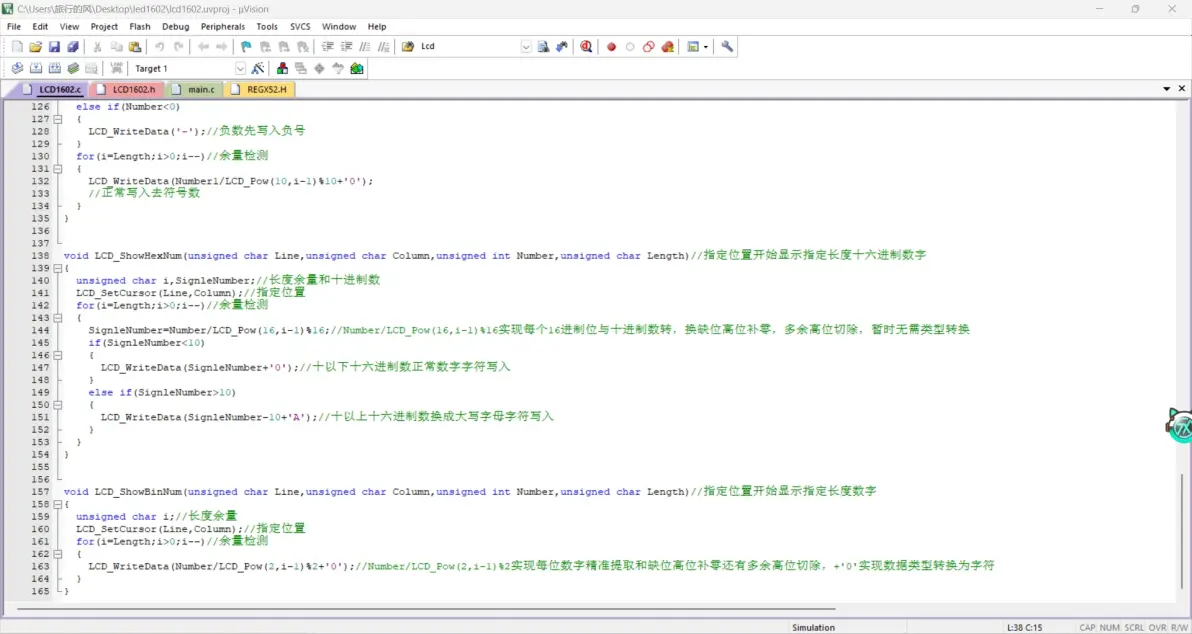
Task: Start the debug session icon
Action: 586,47
